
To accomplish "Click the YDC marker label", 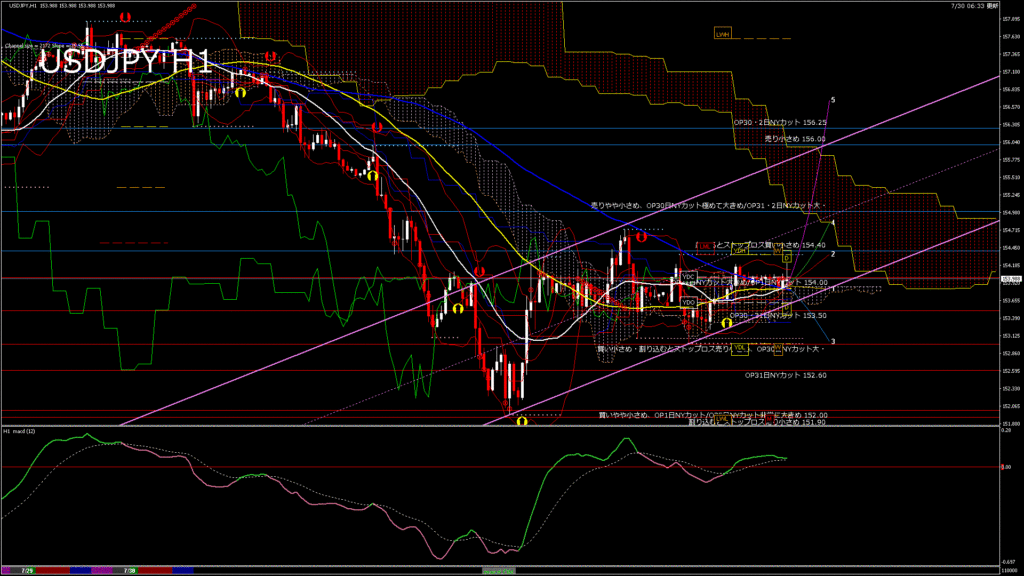I will click(689, 276).
